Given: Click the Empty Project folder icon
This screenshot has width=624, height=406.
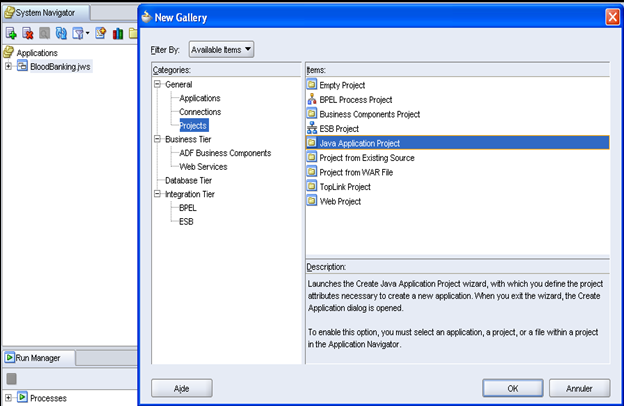Looking at the screenshot, I should (x=312, y=85).
